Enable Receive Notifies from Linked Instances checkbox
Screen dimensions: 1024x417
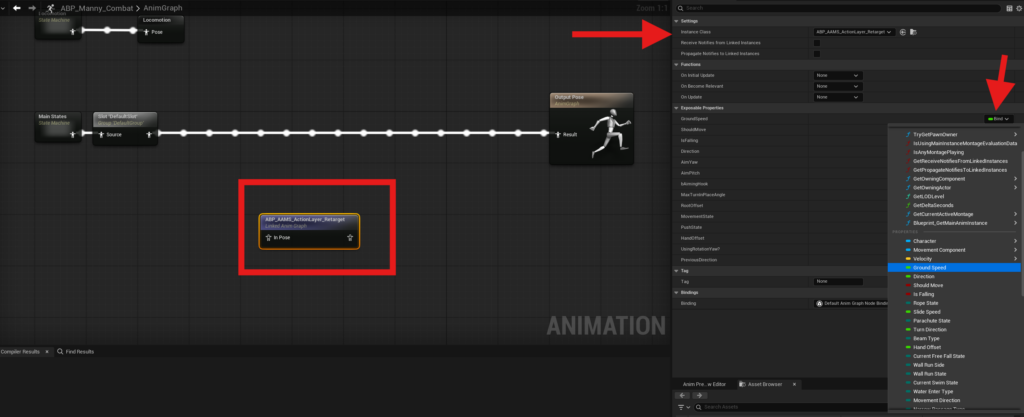click(817, 43)
